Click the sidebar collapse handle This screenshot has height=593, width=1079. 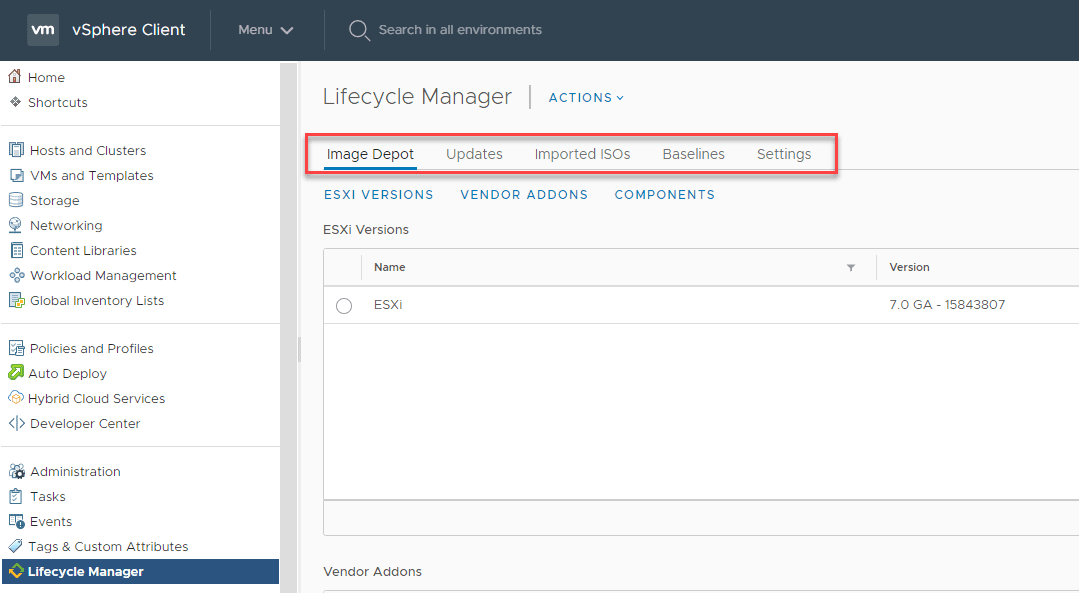coord(299,348)
